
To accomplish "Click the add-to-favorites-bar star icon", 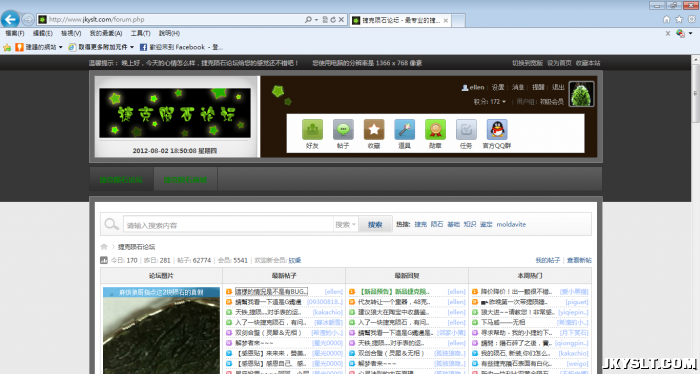I will point(7,47).
